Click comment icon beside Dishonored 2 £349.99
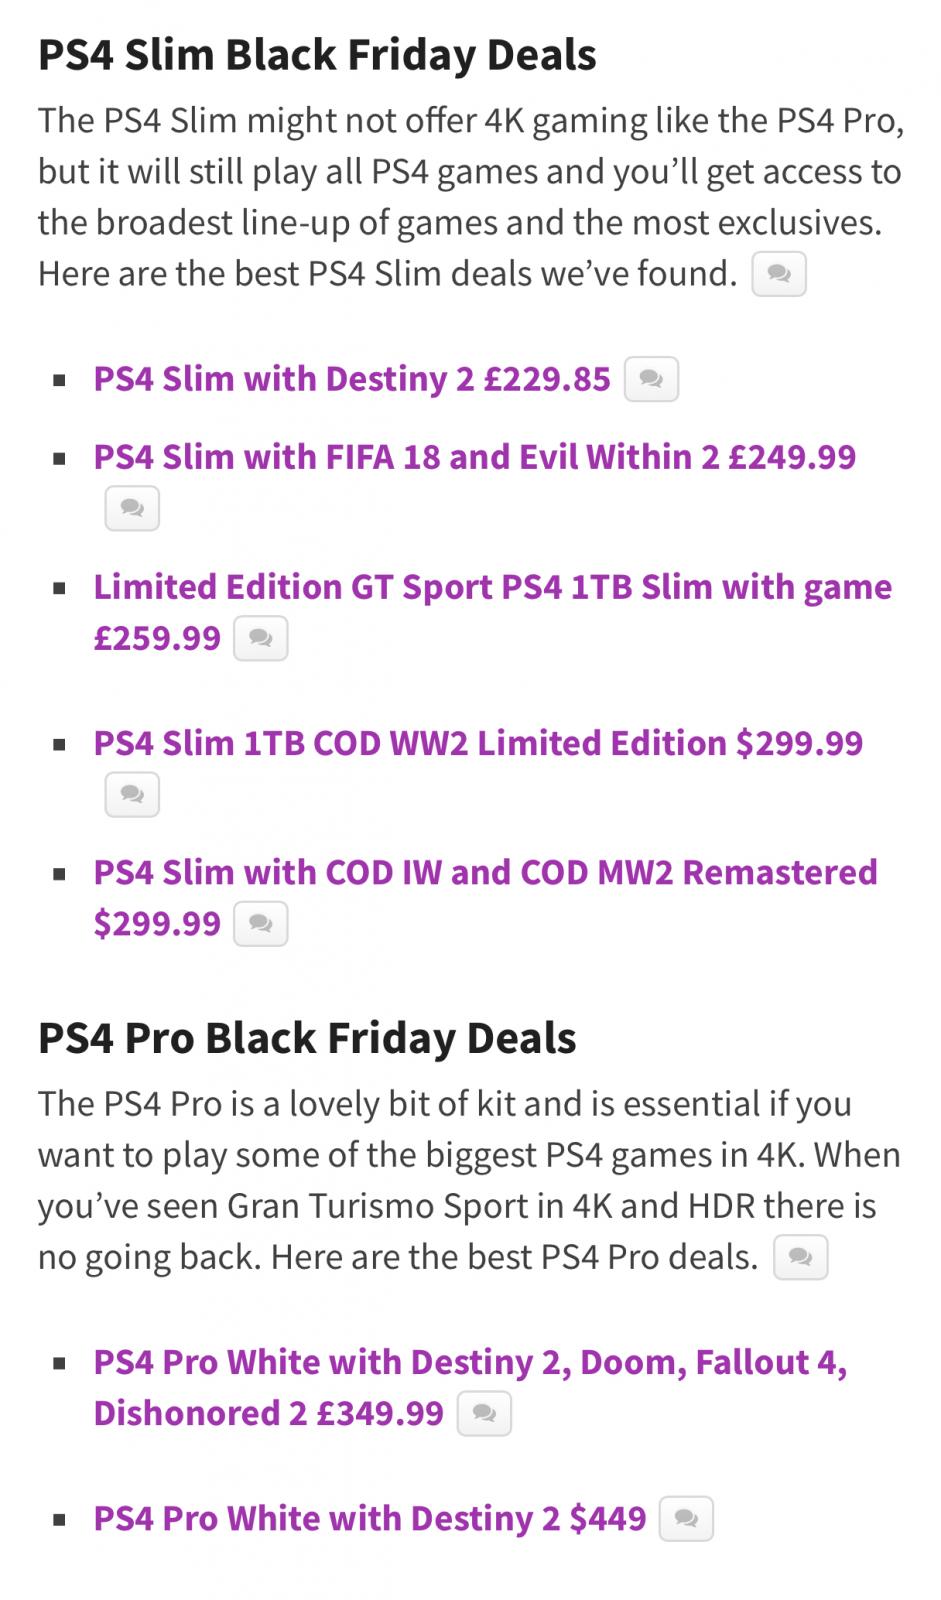The width and height of the screenshot is (941, 1600). [x=484, y=1414]
